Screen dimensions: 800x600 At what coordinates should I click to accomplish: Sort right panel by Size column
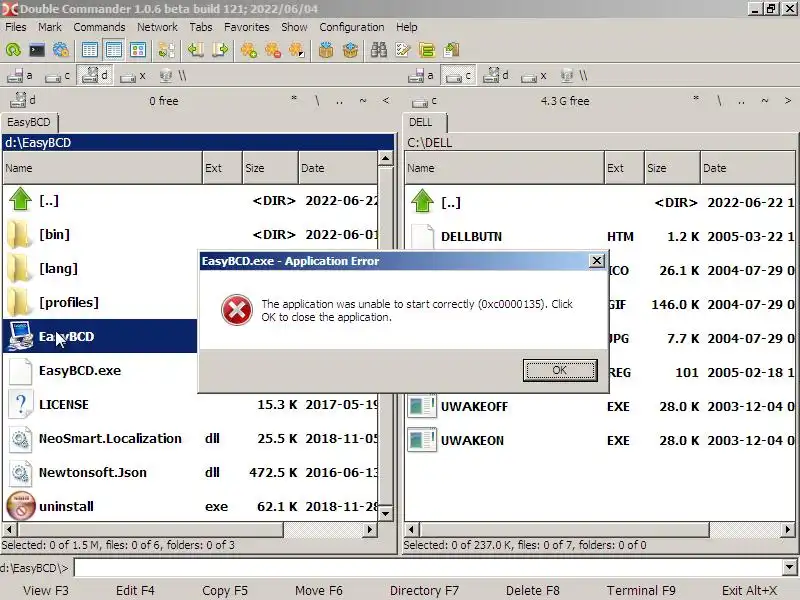tap(672, 168)
